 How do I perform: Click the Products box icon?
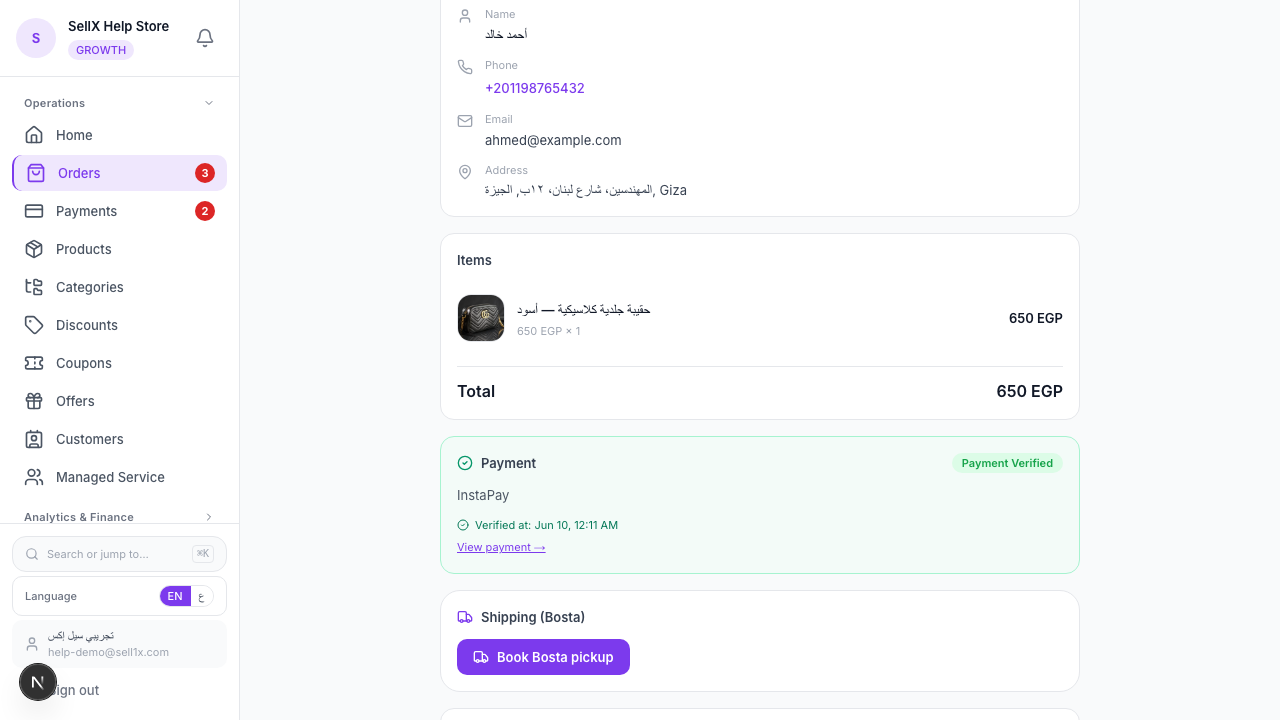[x=34, y=249]
